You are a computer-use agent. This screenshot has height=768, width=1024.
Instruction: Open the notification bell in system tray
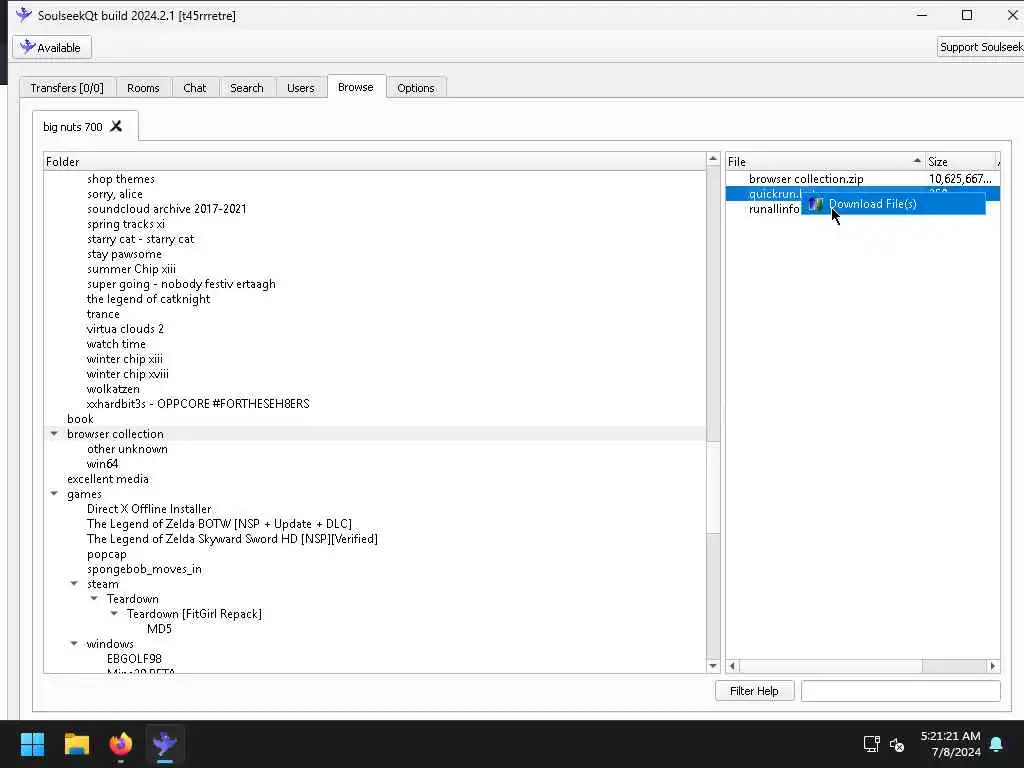(997, 744)
